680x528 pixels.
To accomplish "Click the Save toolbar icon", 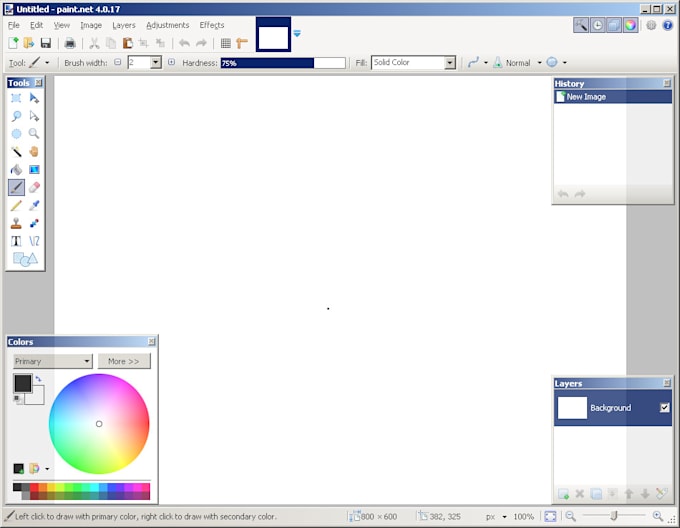I will pyautogui.click(x=46, y=43).
